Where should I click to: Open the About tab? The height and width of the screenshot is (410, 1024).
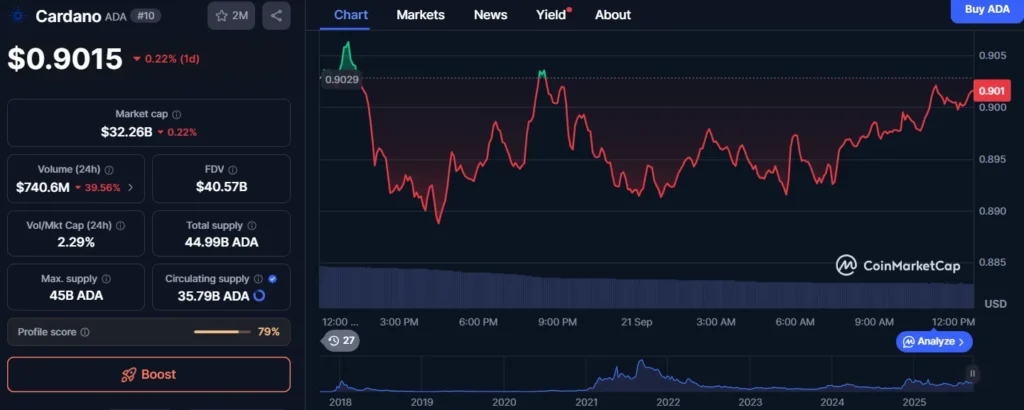pyautogui.click(x=613, y=15)
